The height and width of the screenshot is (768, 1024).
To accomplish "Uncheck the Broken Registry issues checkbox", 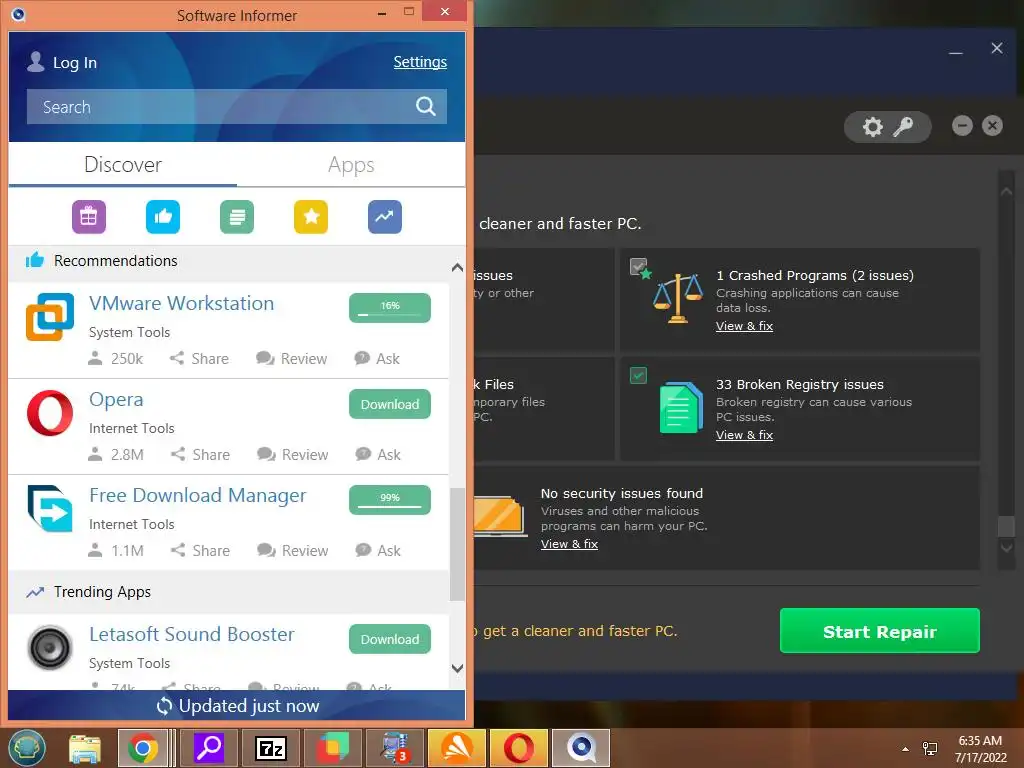I will (x=638, y=376).
